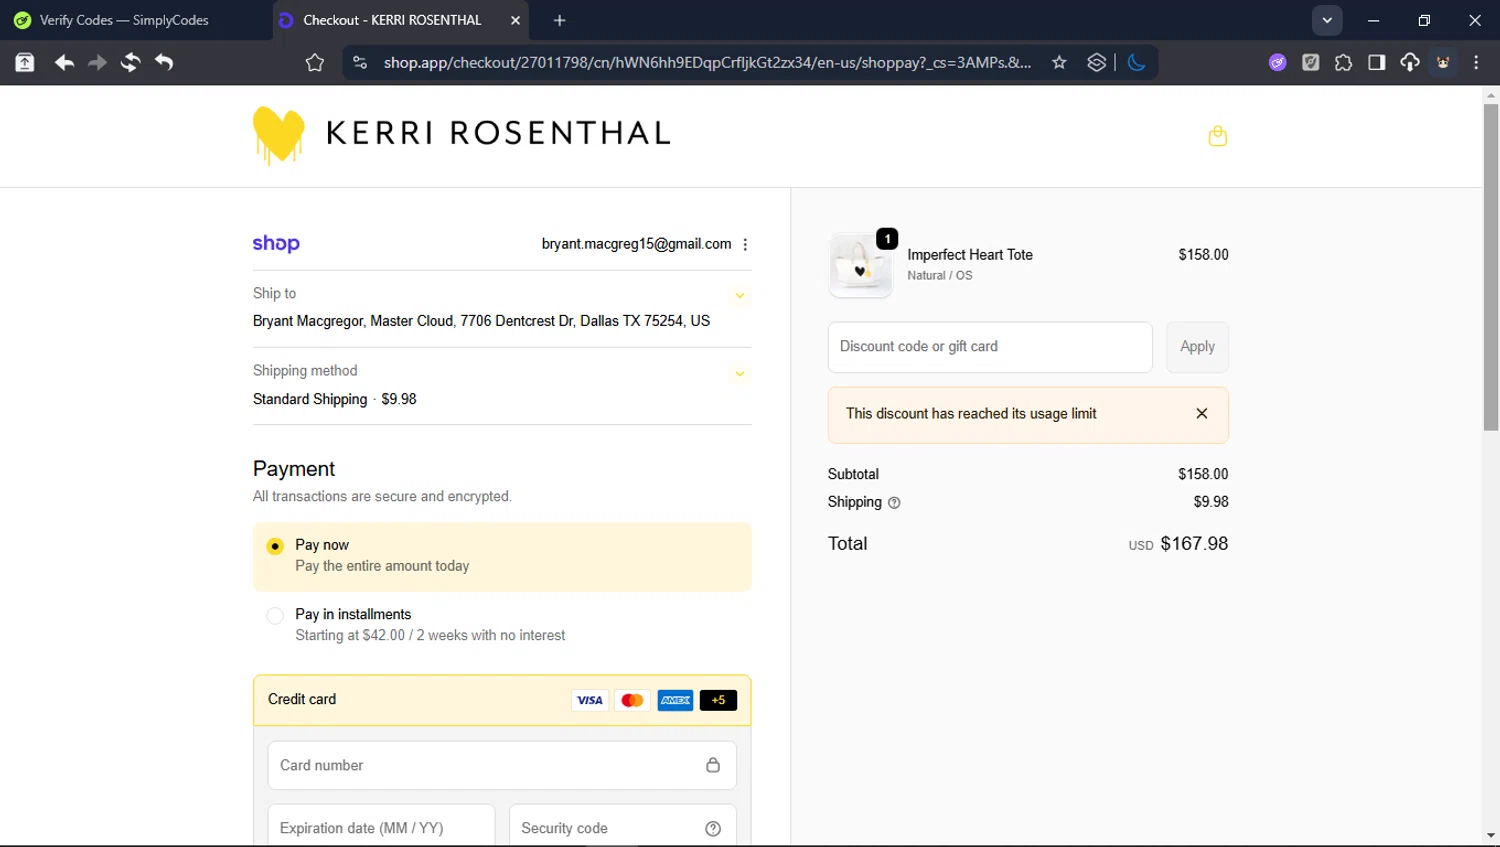Click the purple extension icon in toolbar

(x=1277, y=63)
